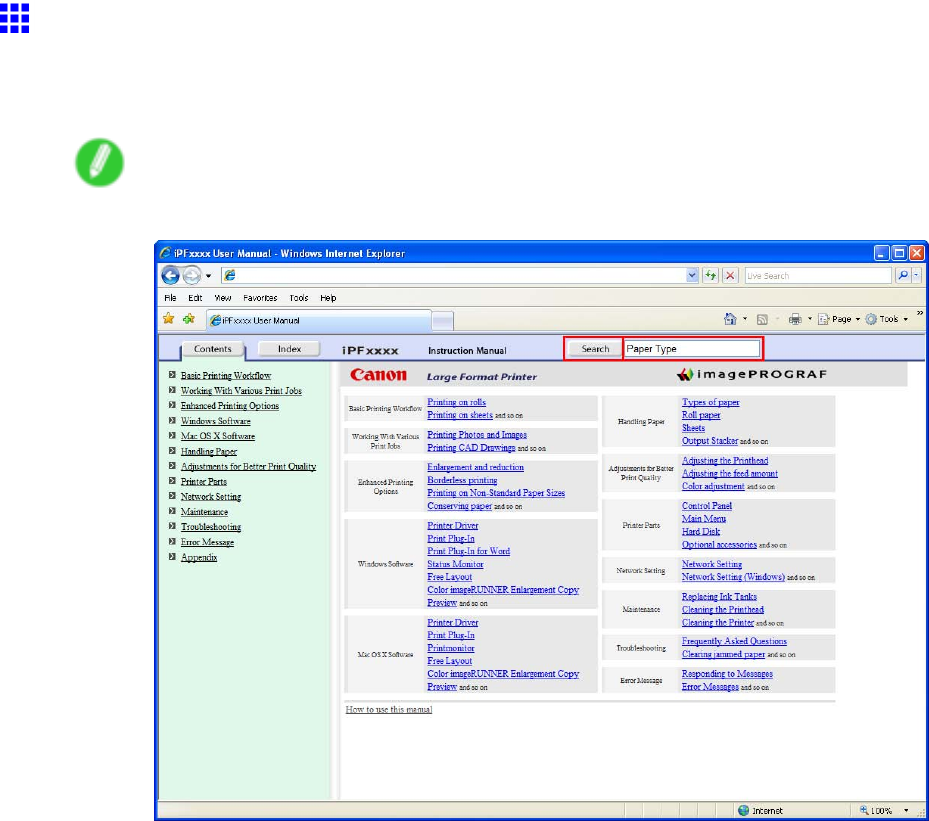
Task: Open the How to use this manual link
Action: [389, 709]
